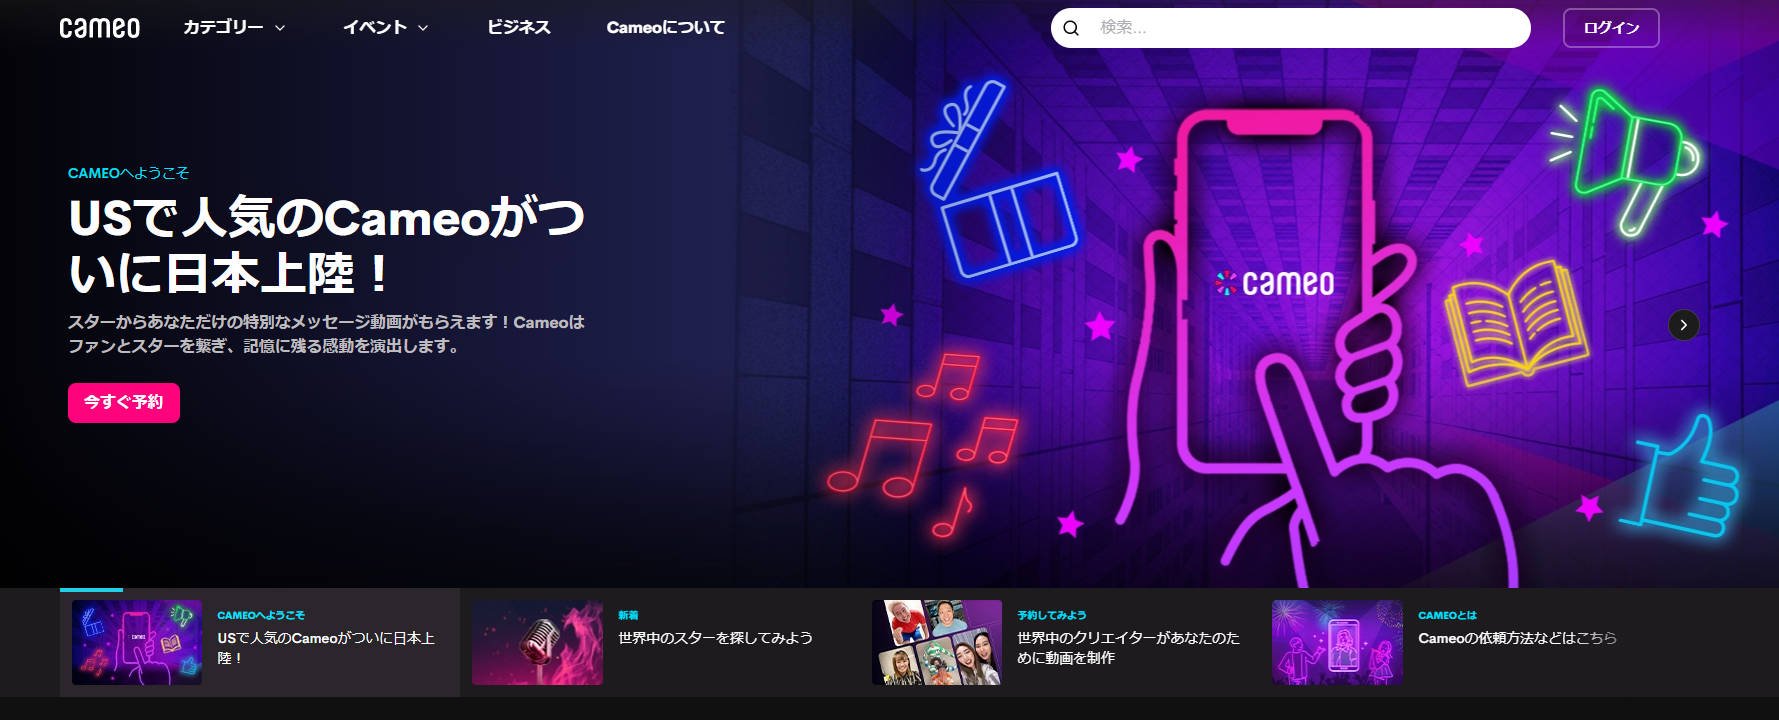Click the cyan CAMEOへようこそ label above the headline
The width and height of the screenshot is (1779, 720).
(x=128, y=173)
